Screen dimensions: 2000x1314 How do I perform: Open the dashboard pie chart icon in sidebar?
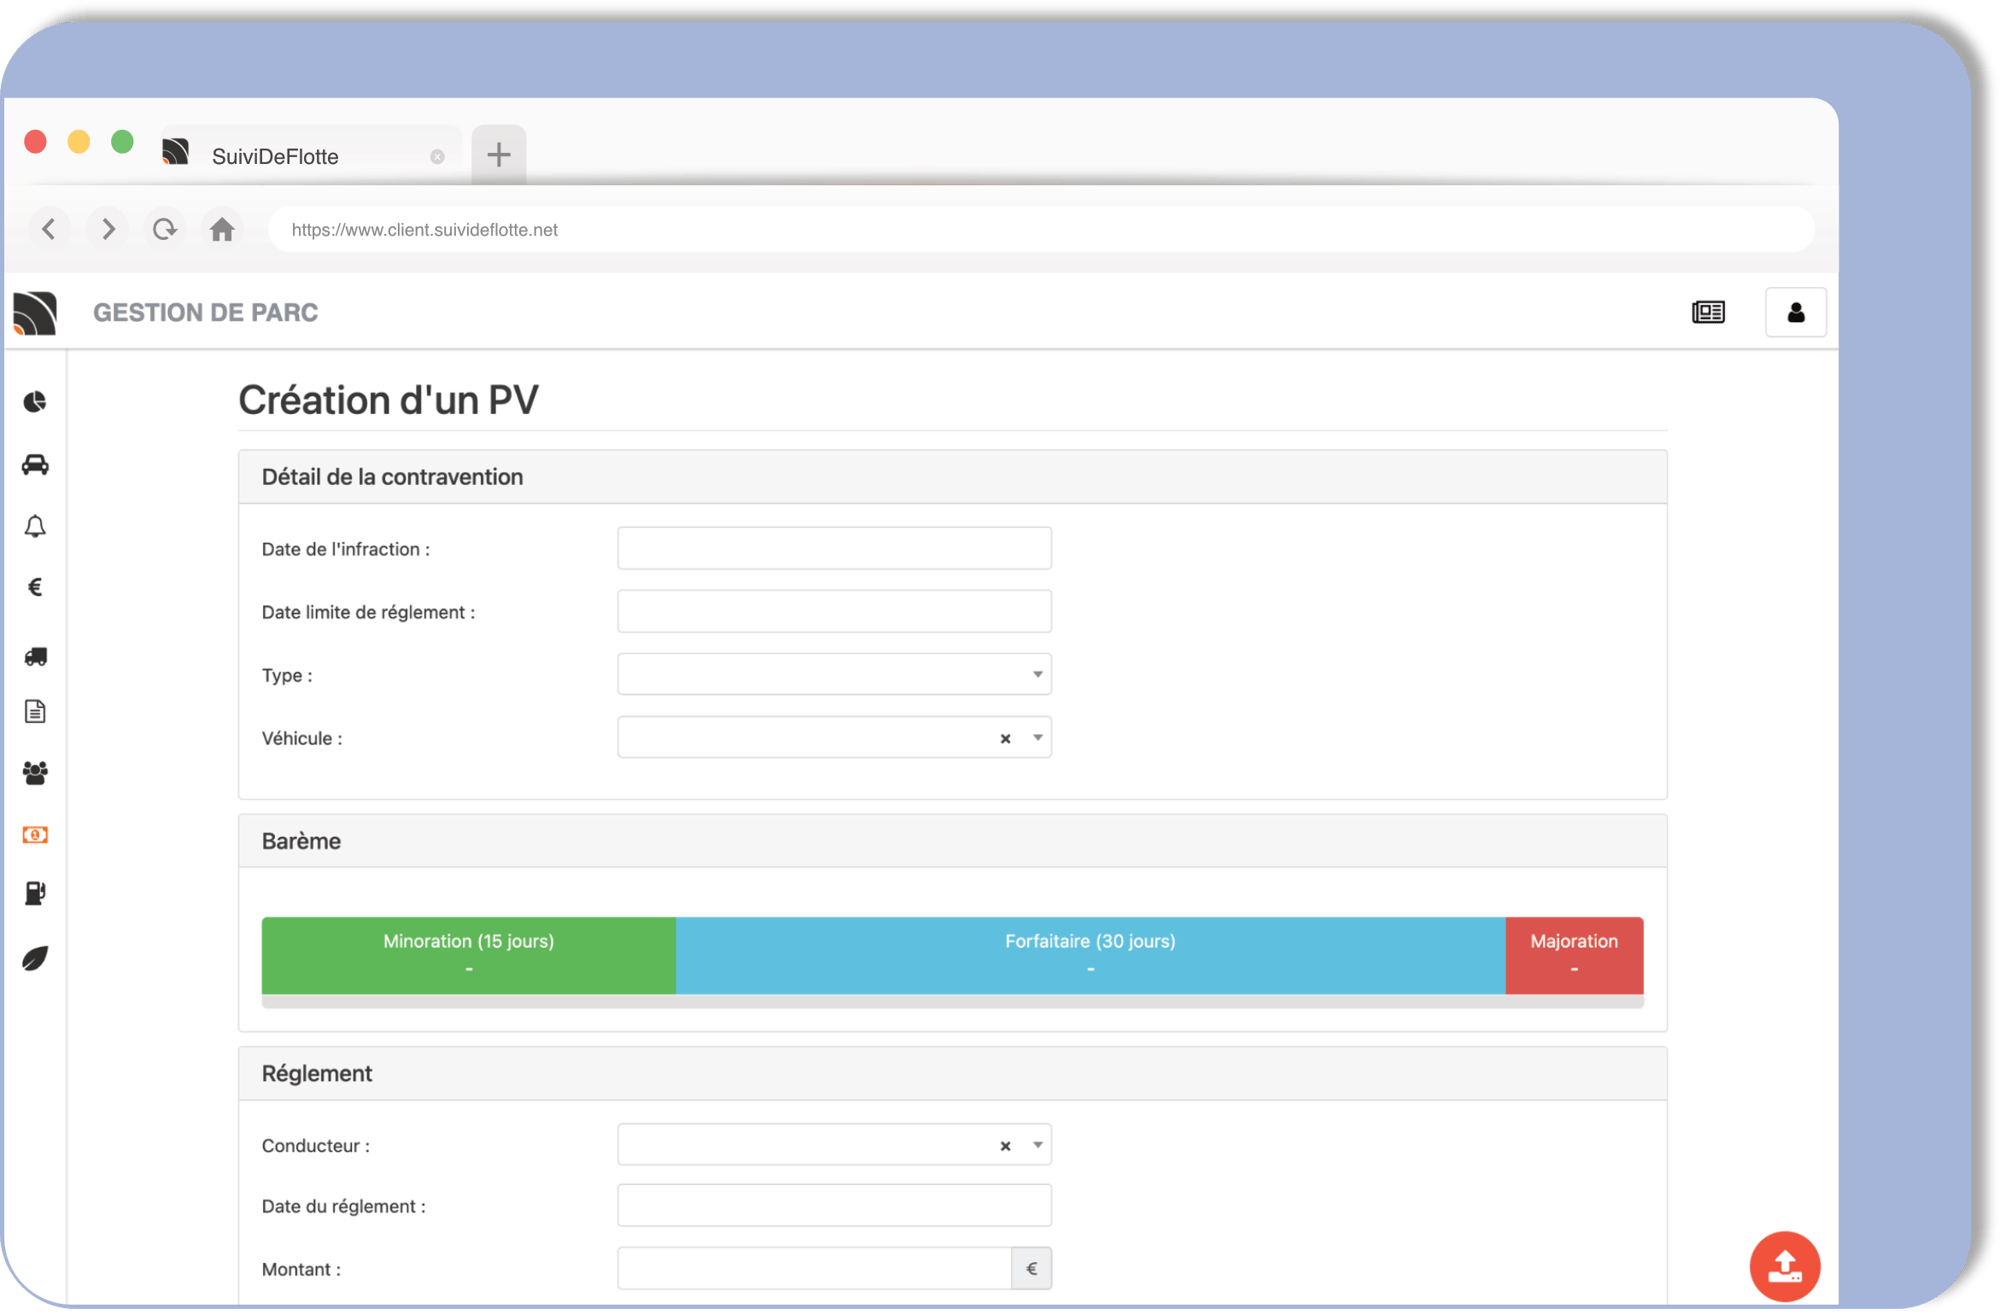click(35, 402)
